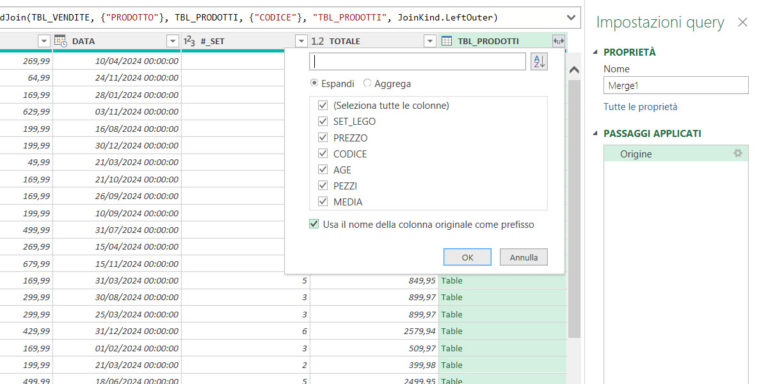
Task: Expand the formula bar dropdown arrow
Action: click(x=571, y=18)
